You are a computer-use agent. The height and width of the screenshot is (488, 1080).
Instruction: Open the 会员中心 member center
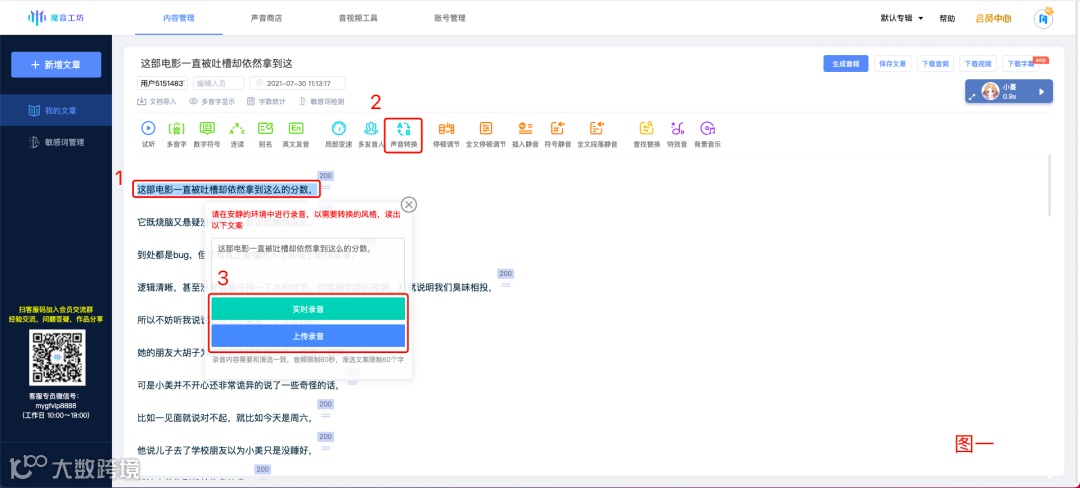coord(993,19)
